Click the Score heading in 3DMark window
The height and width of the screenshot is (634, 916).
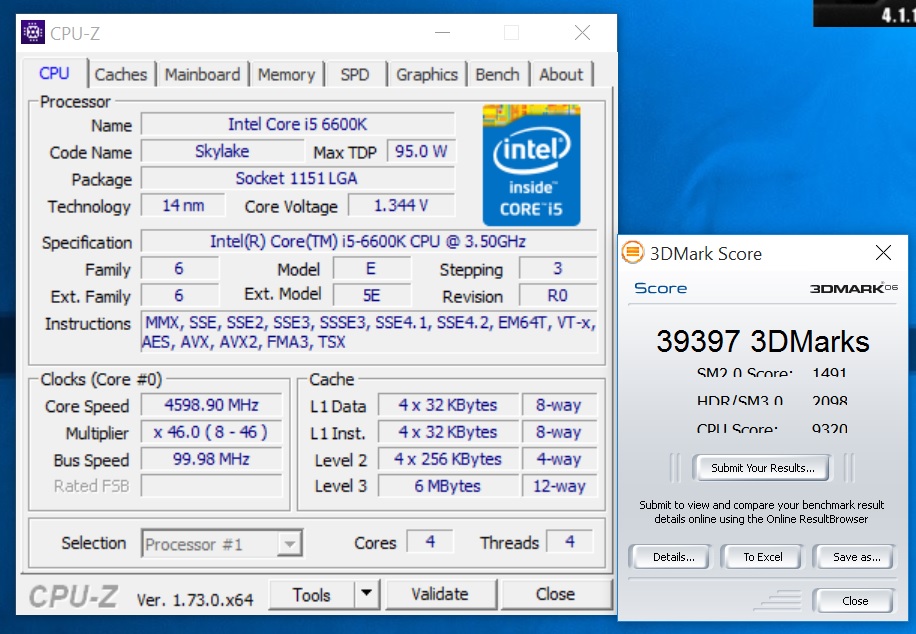coord(660,288)
